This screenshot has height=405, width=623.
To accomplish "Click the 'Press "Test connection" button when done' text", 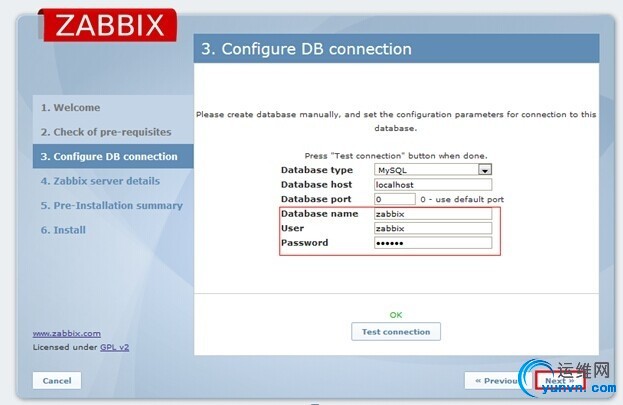I will 396,156.
